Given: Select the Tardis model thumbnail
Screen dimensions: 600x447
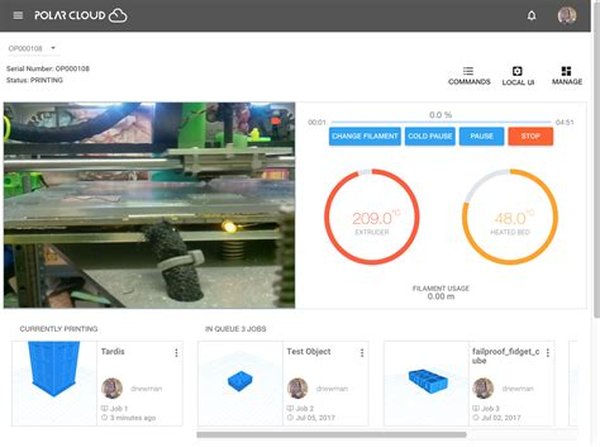Looking at the screenshot, I should click(55, 382).
